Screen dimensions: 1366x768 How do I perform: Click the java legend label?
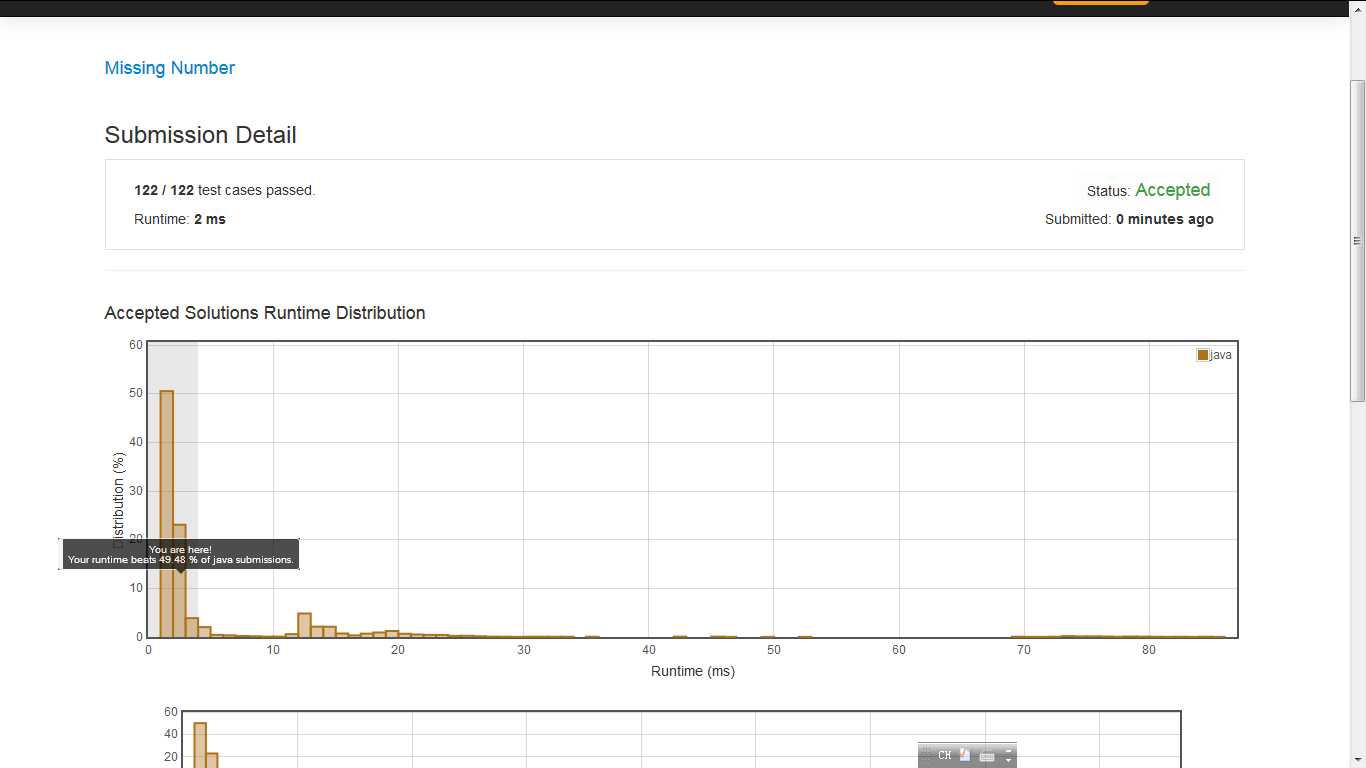(1221, 355)
